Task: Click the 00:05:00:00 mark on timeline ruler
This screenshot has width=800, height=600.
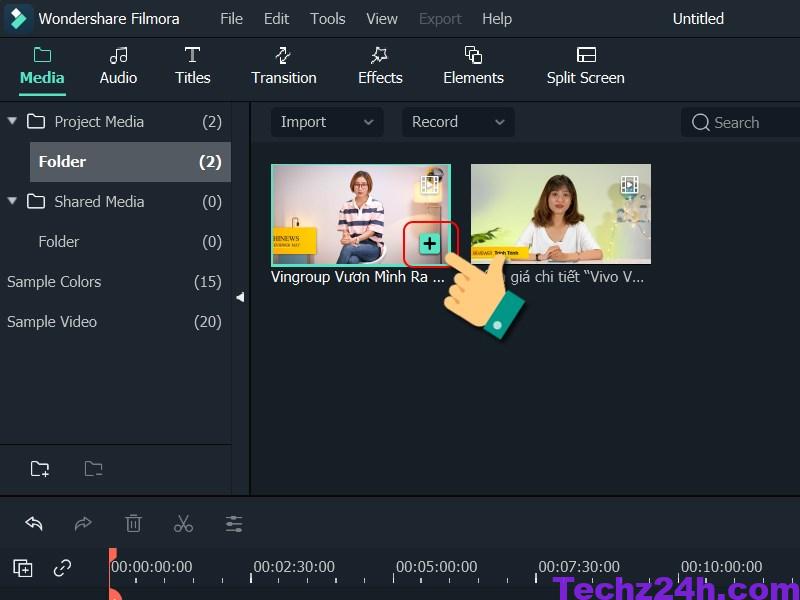Action: [436, 567]
